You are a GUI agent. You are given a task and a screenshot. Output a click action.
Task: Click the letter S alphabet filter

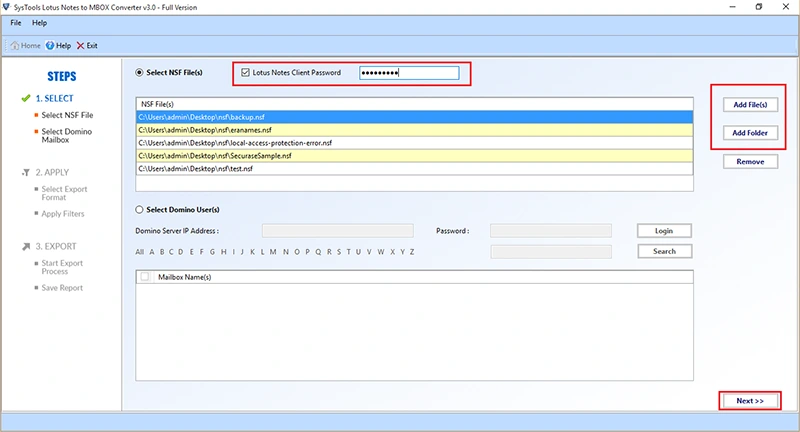click(339, 252)
